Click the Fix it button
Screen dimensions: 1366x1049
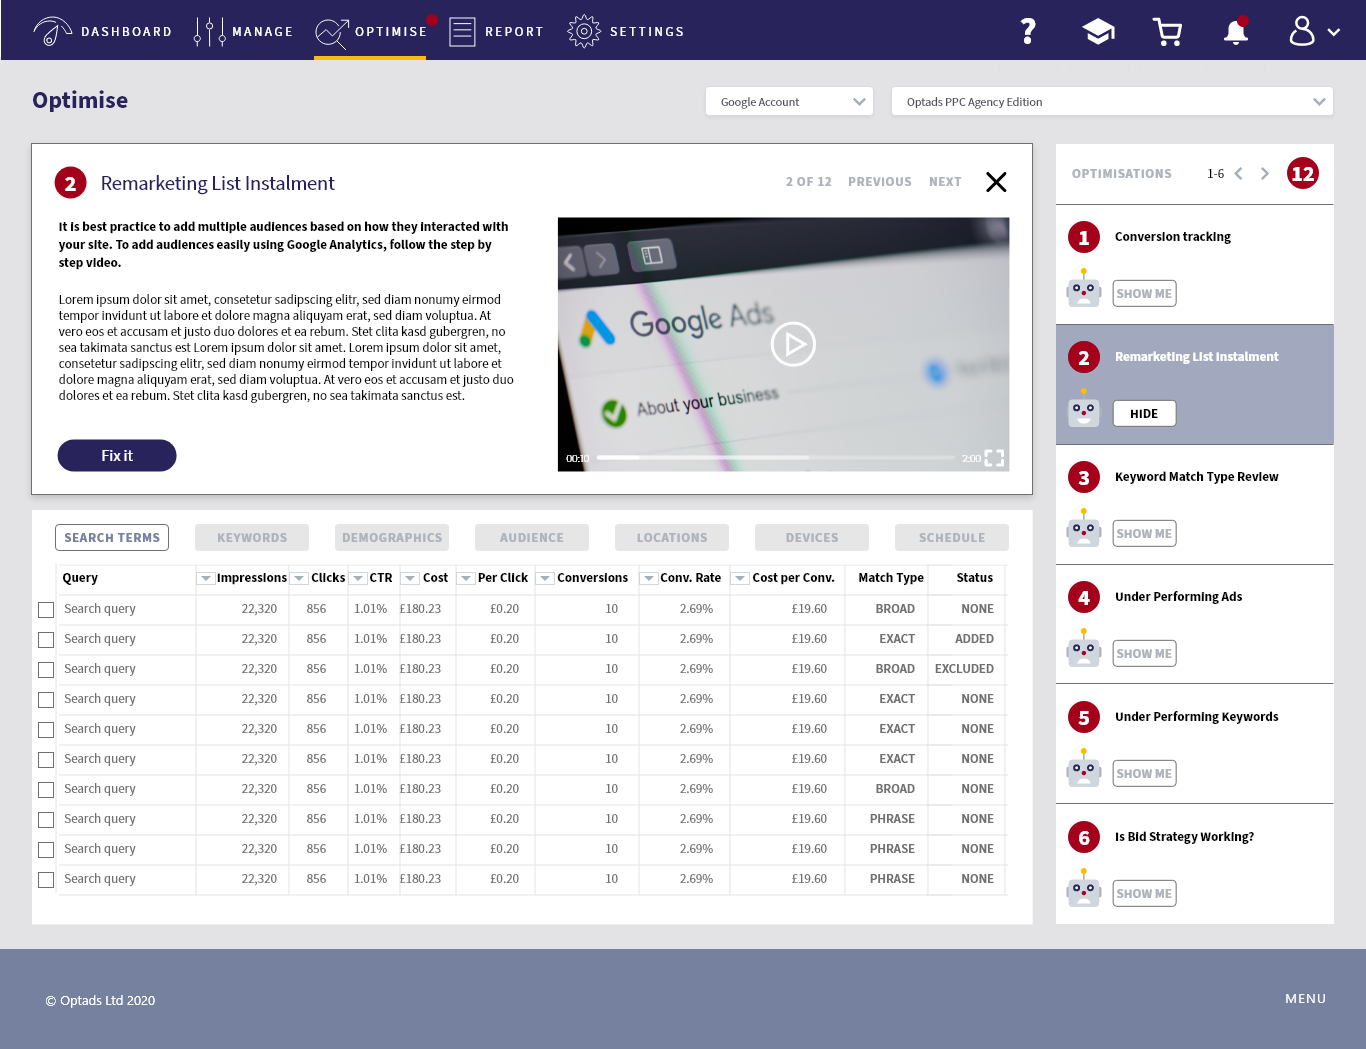coord(117,455)
